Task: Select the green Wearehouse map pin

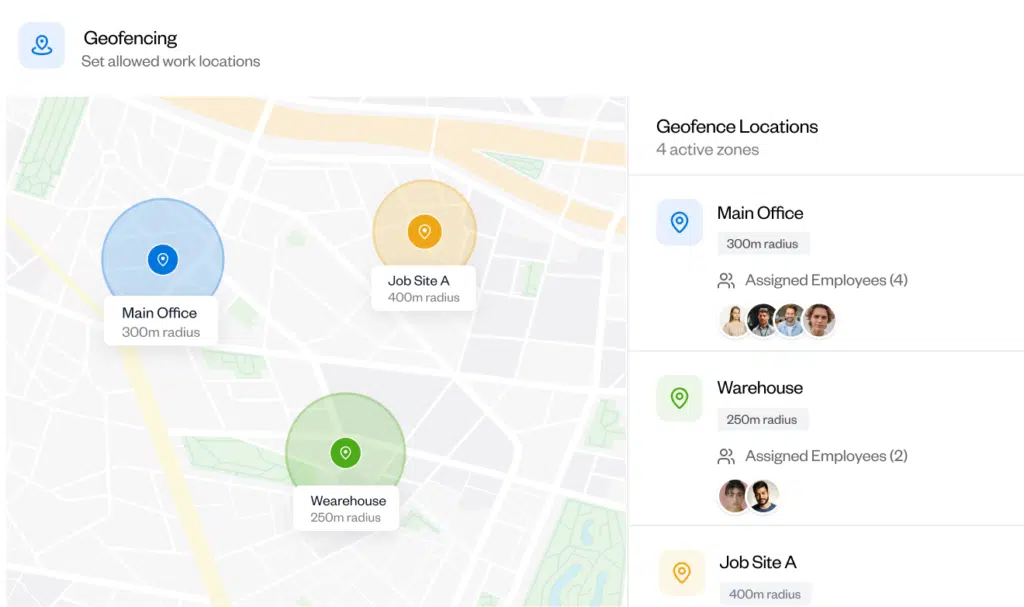Action: [346, 452]
